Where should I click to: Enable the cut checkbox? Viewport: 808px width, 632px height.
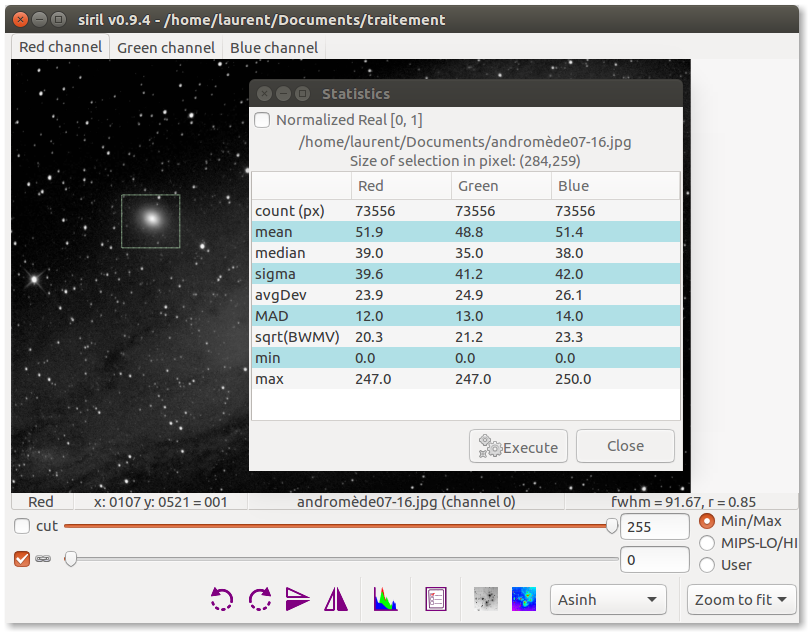click(22, 526)
